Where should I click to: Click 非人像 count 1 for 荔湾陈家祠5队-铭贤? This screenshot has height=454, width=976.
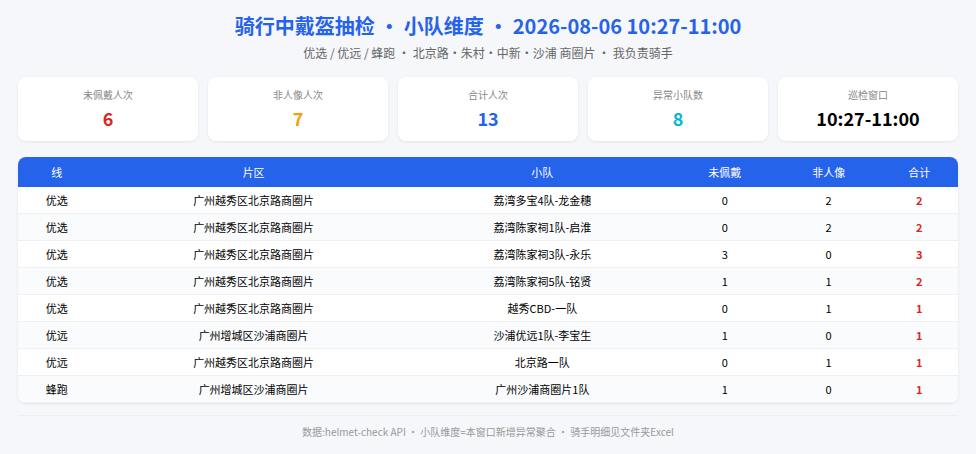(828, 282)
